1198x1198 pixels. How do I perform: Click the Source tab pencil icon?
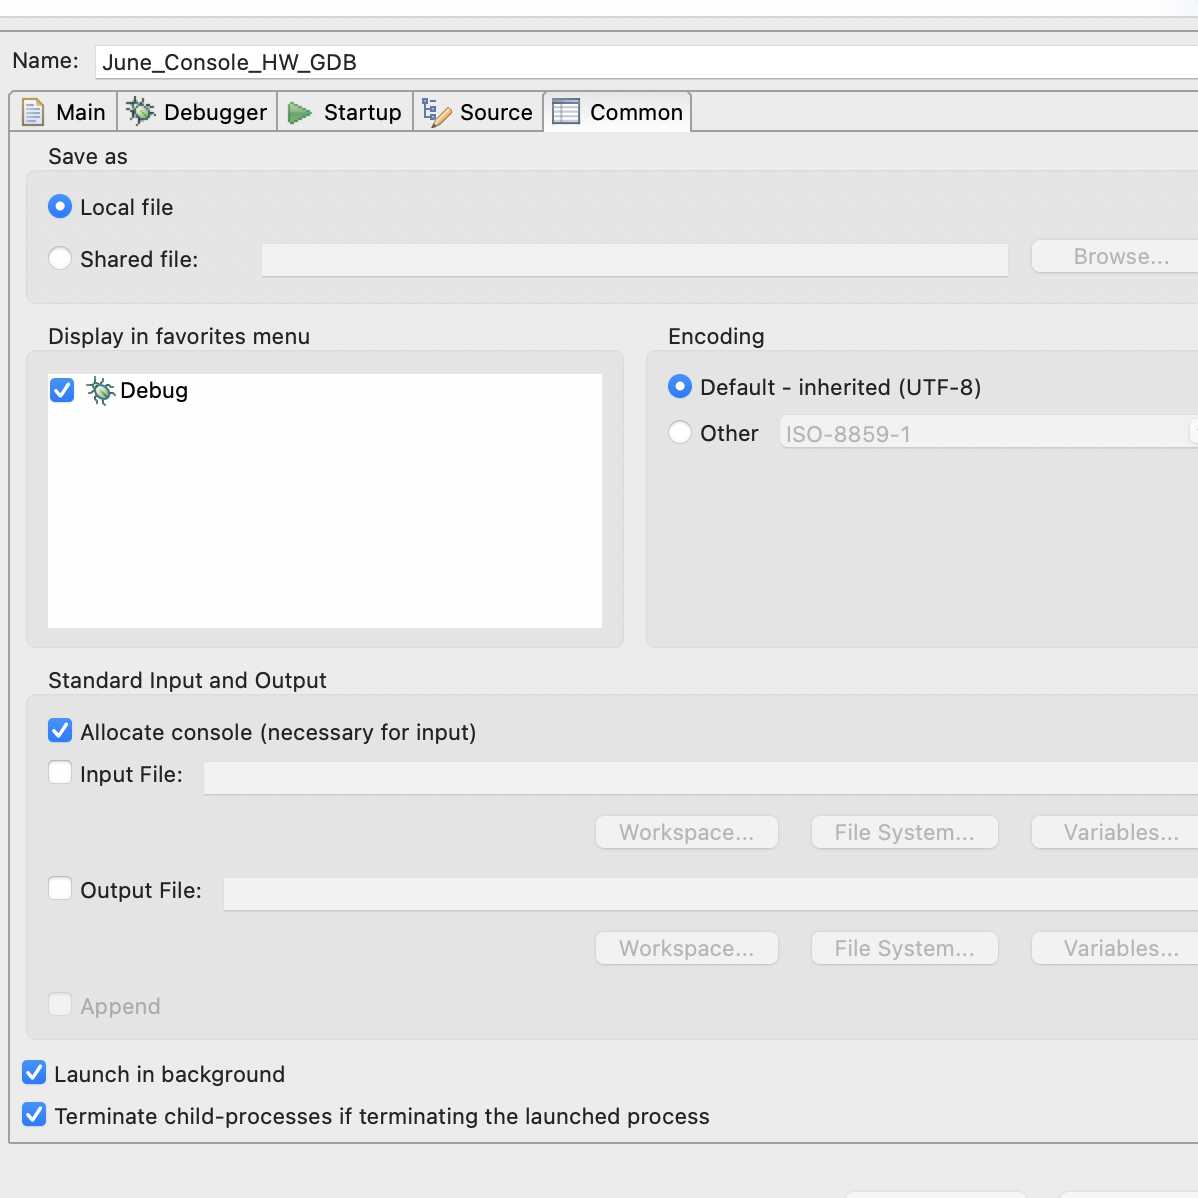click(436, 112)
